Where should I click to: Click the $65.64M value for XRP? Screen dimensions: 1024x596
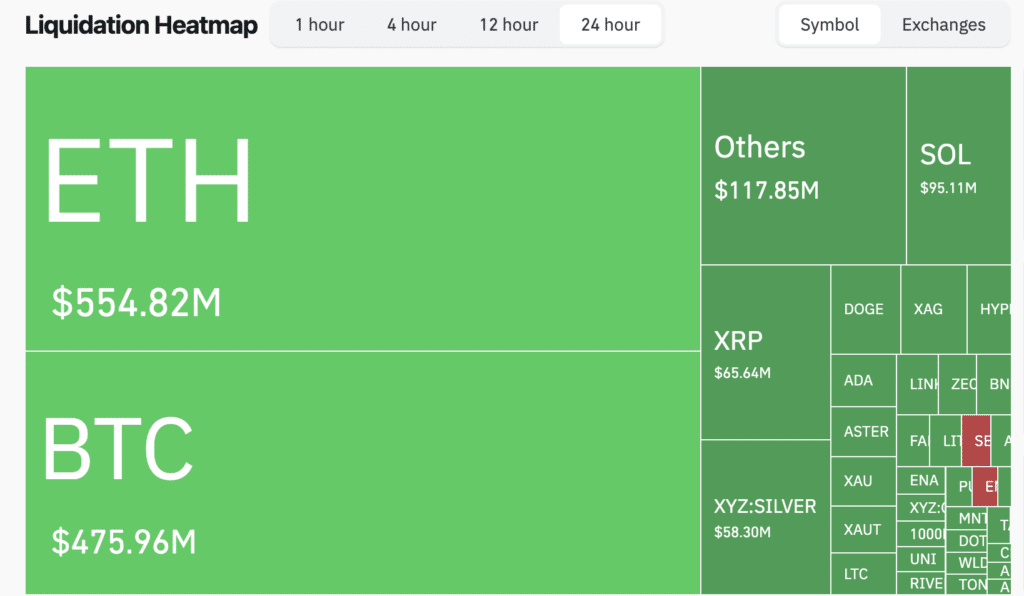tap(742, 373)
